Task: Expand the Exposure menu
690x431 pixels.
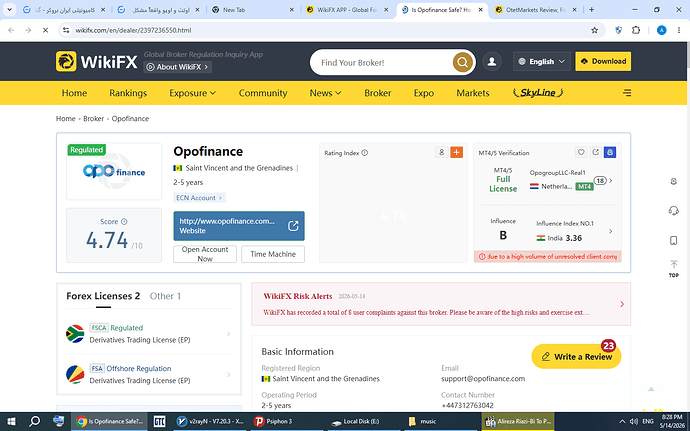Action: tap(192, 93)
